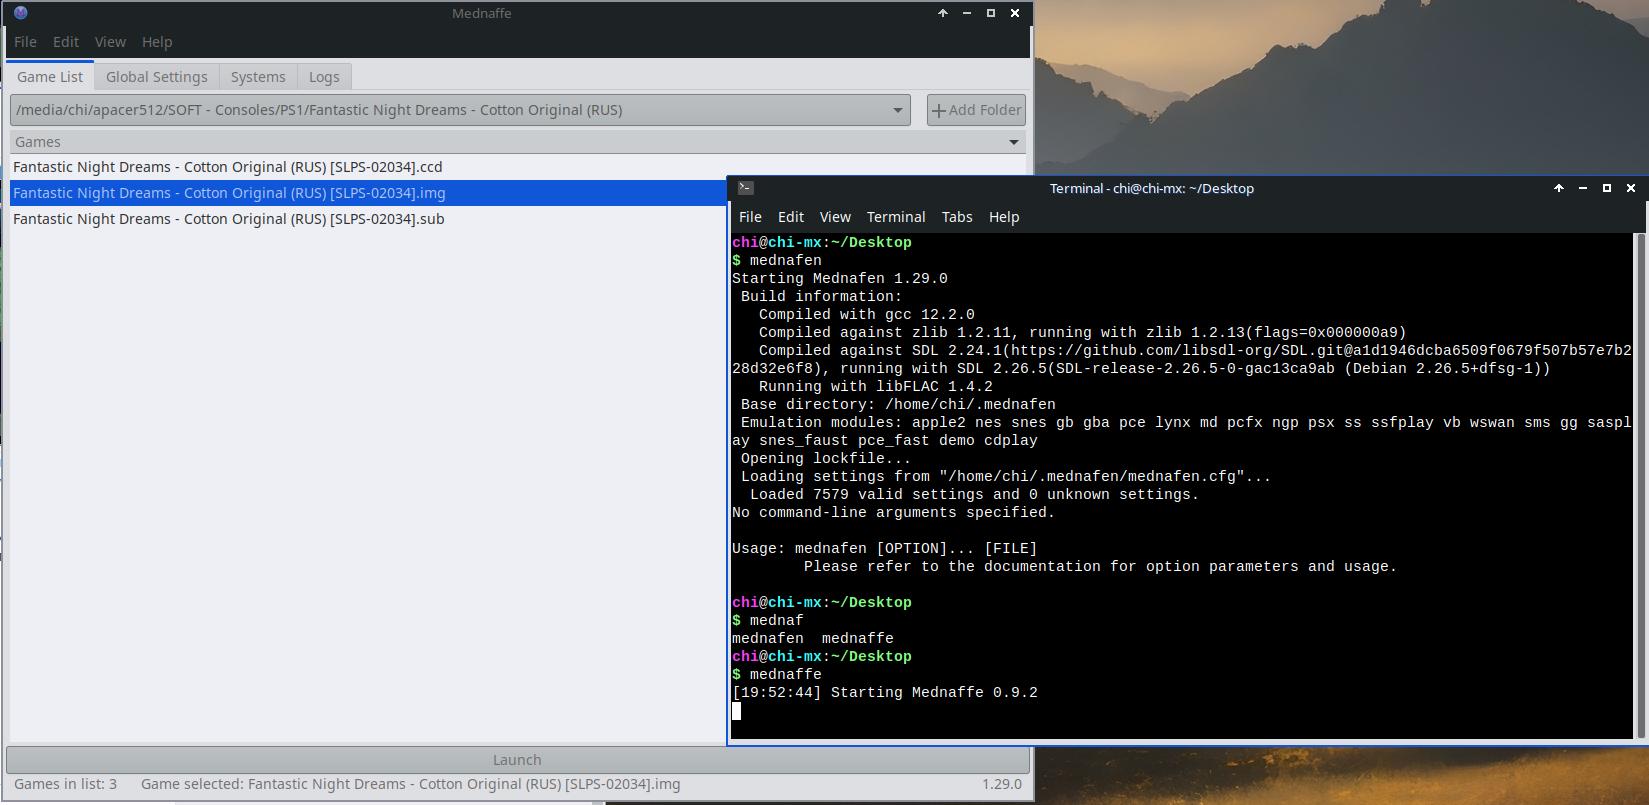Viewport: 1649px width, 805px height.
Task: Close the Terminal window
Action: pyautogui.click(x=1630, y=188)
